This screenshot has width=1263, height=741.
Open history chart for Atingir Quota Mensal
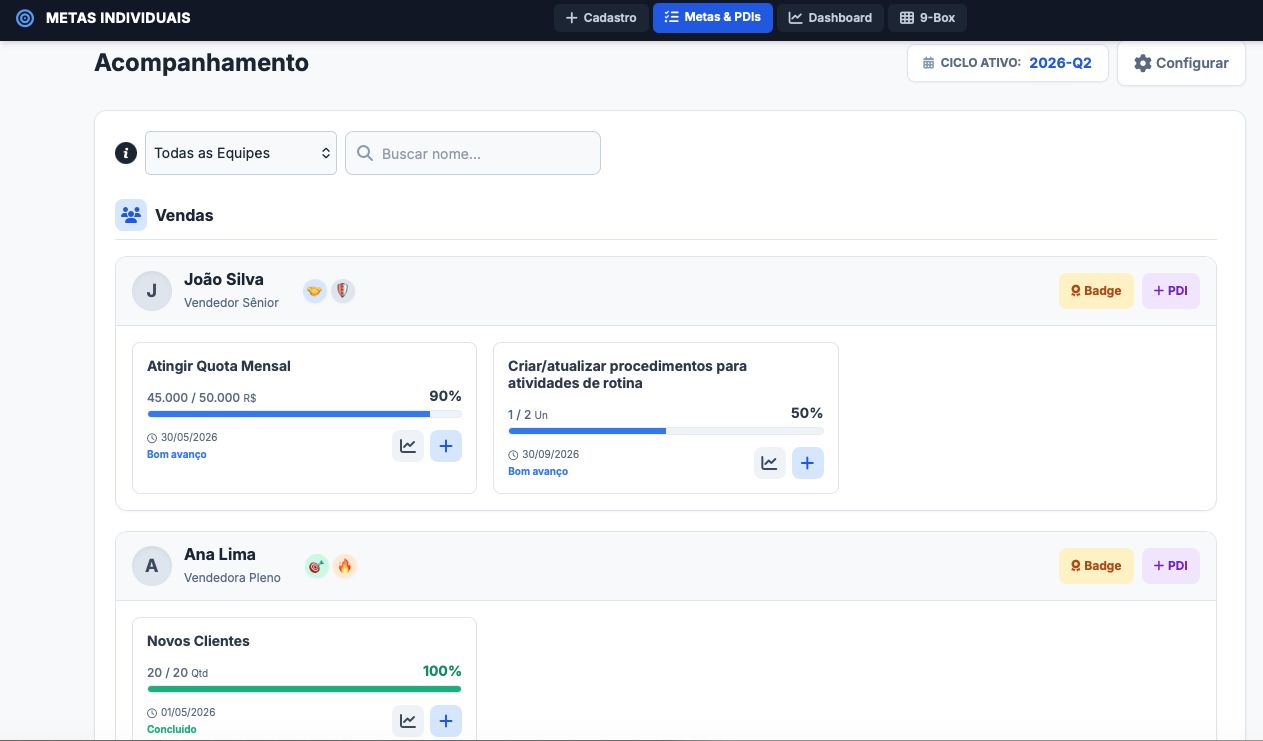pyautogui.click(x=408, y=446)
